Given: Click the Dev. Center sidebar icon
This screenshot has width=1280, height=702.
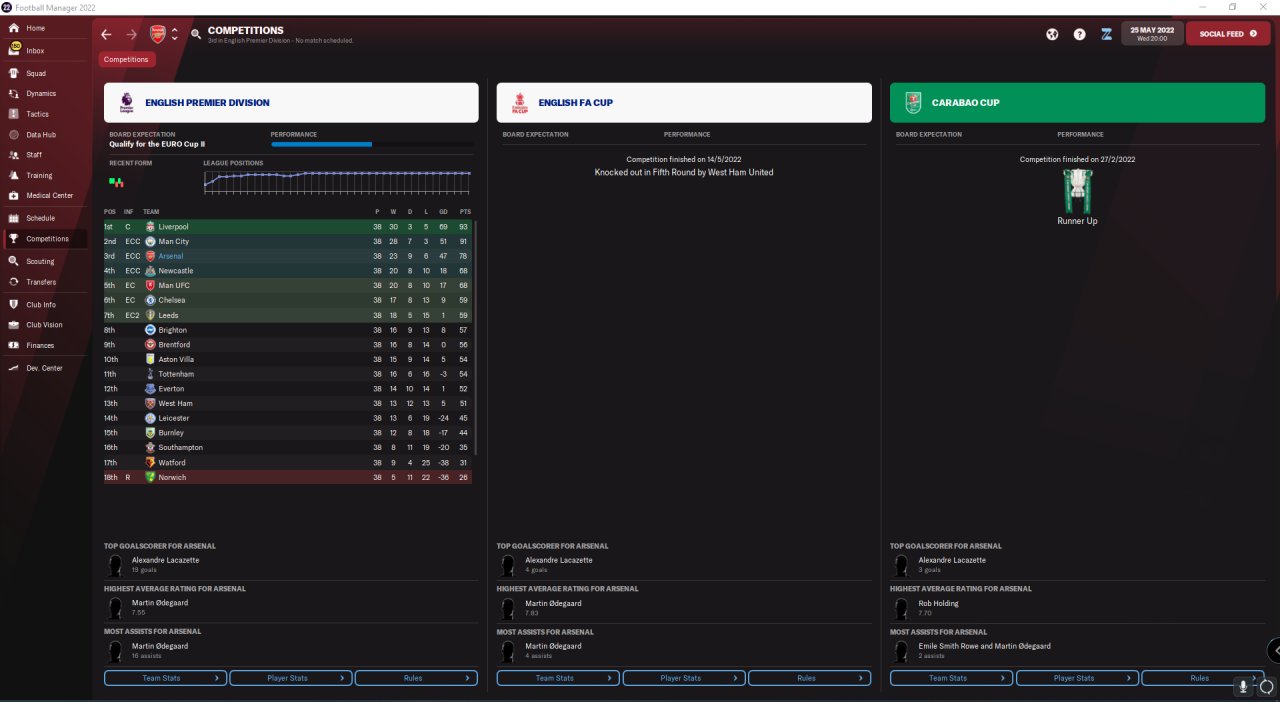Looking at the screenshot, I should click(x=14, y=368).
